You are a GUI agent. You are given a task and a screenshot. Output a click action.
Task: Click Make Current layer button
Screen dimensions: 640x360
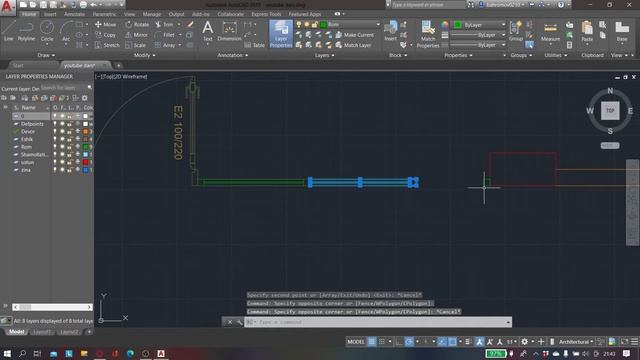click(x=355, y=35)
